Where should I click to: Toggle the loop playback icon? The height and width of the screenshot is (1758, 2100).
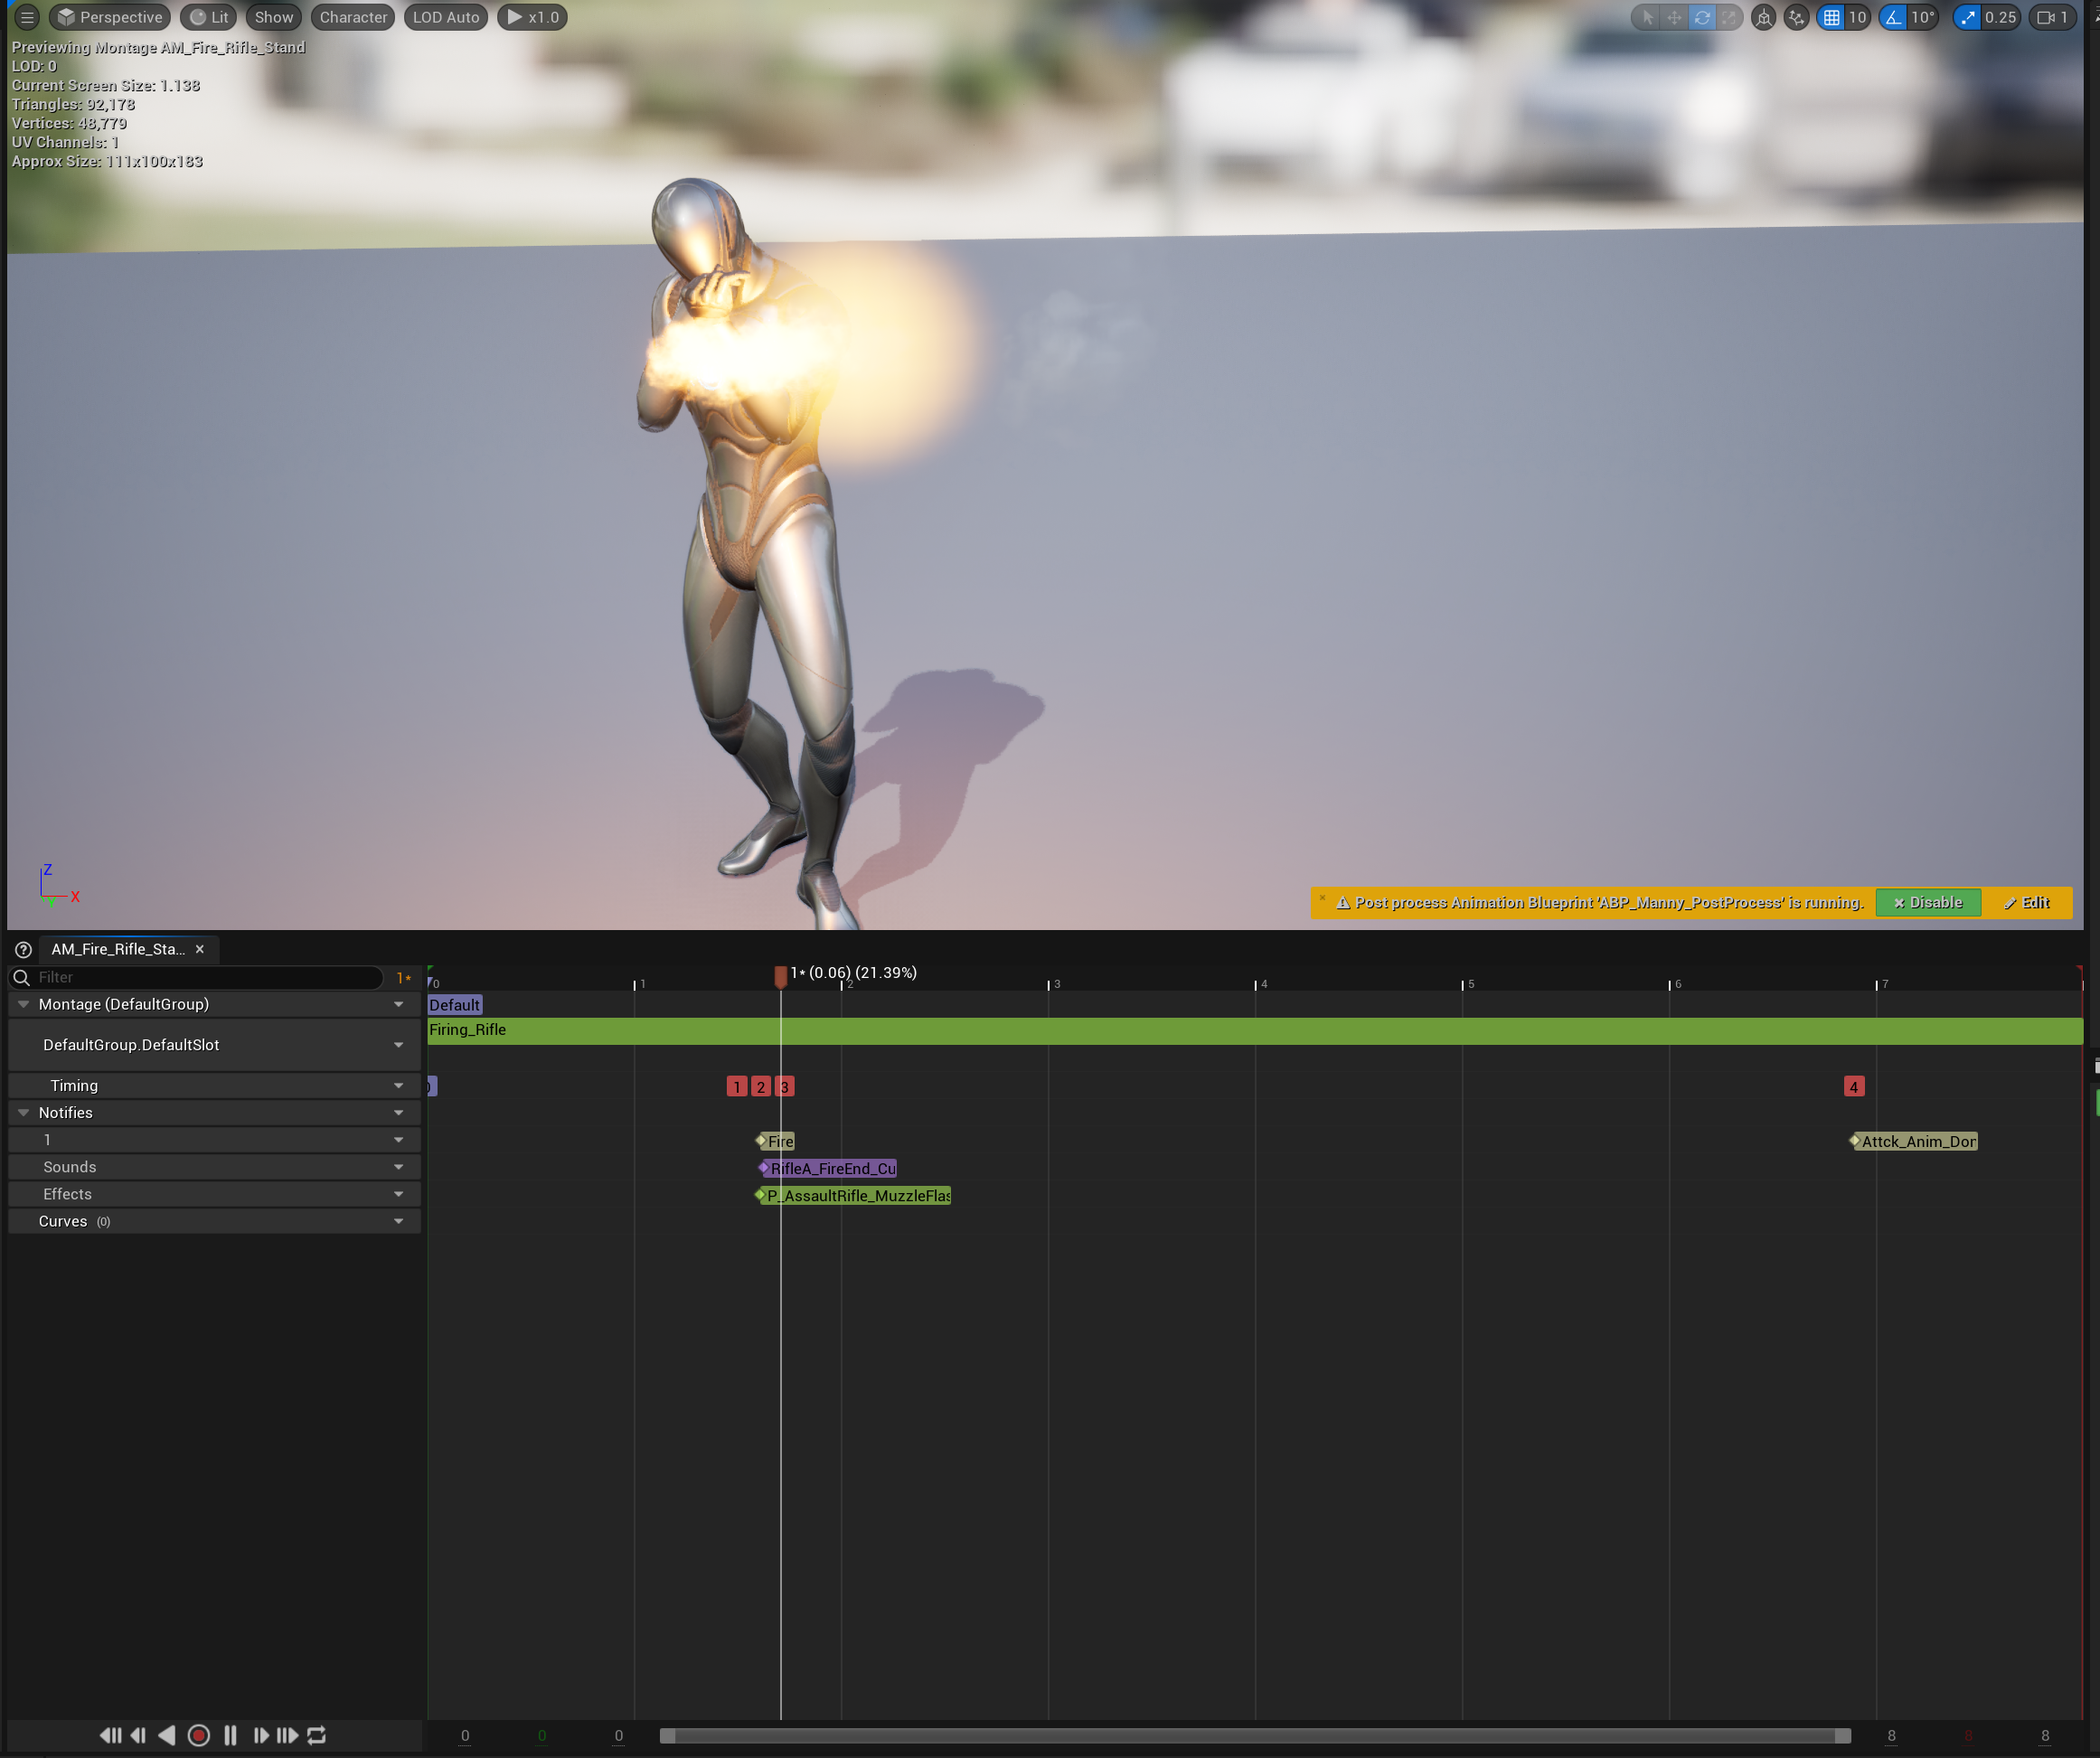317,1735
